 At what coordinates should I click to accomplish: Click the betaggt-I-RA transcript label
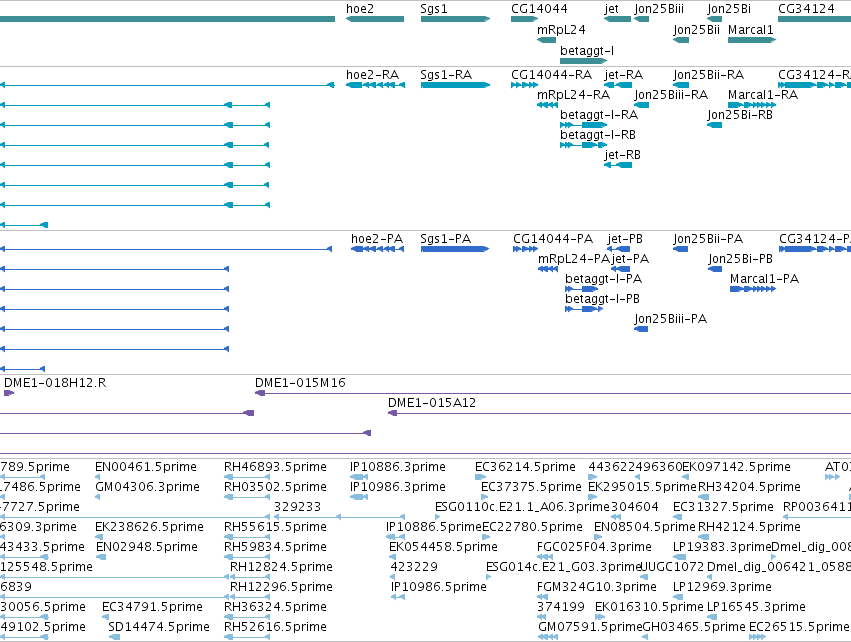(x=599, y=115)
